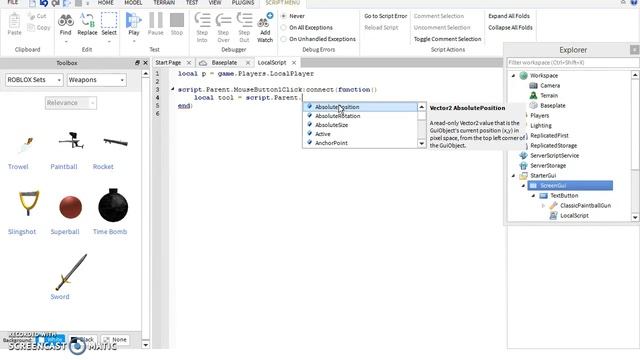This screenshot has width=640, height=360.
Task: Select the Superball thumbnail
Action: [71, 207]
